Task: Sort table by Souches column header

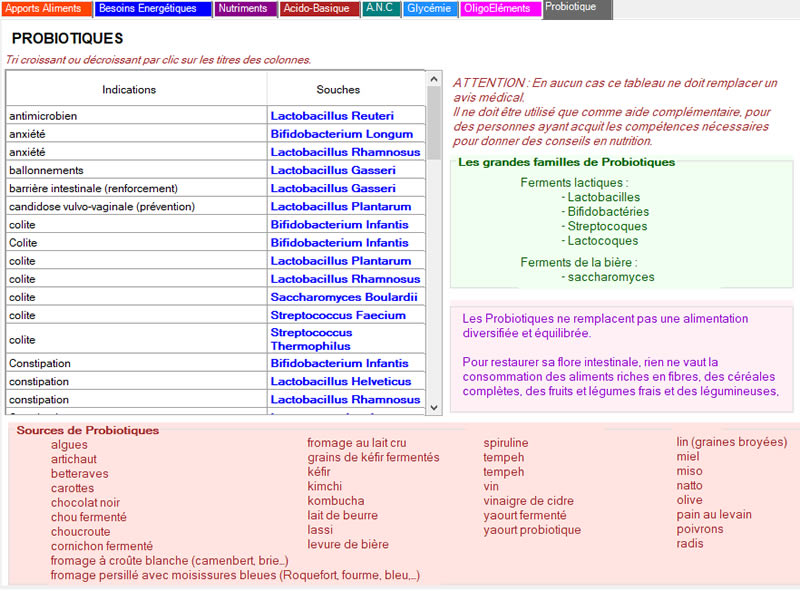Action: (338, 89)
